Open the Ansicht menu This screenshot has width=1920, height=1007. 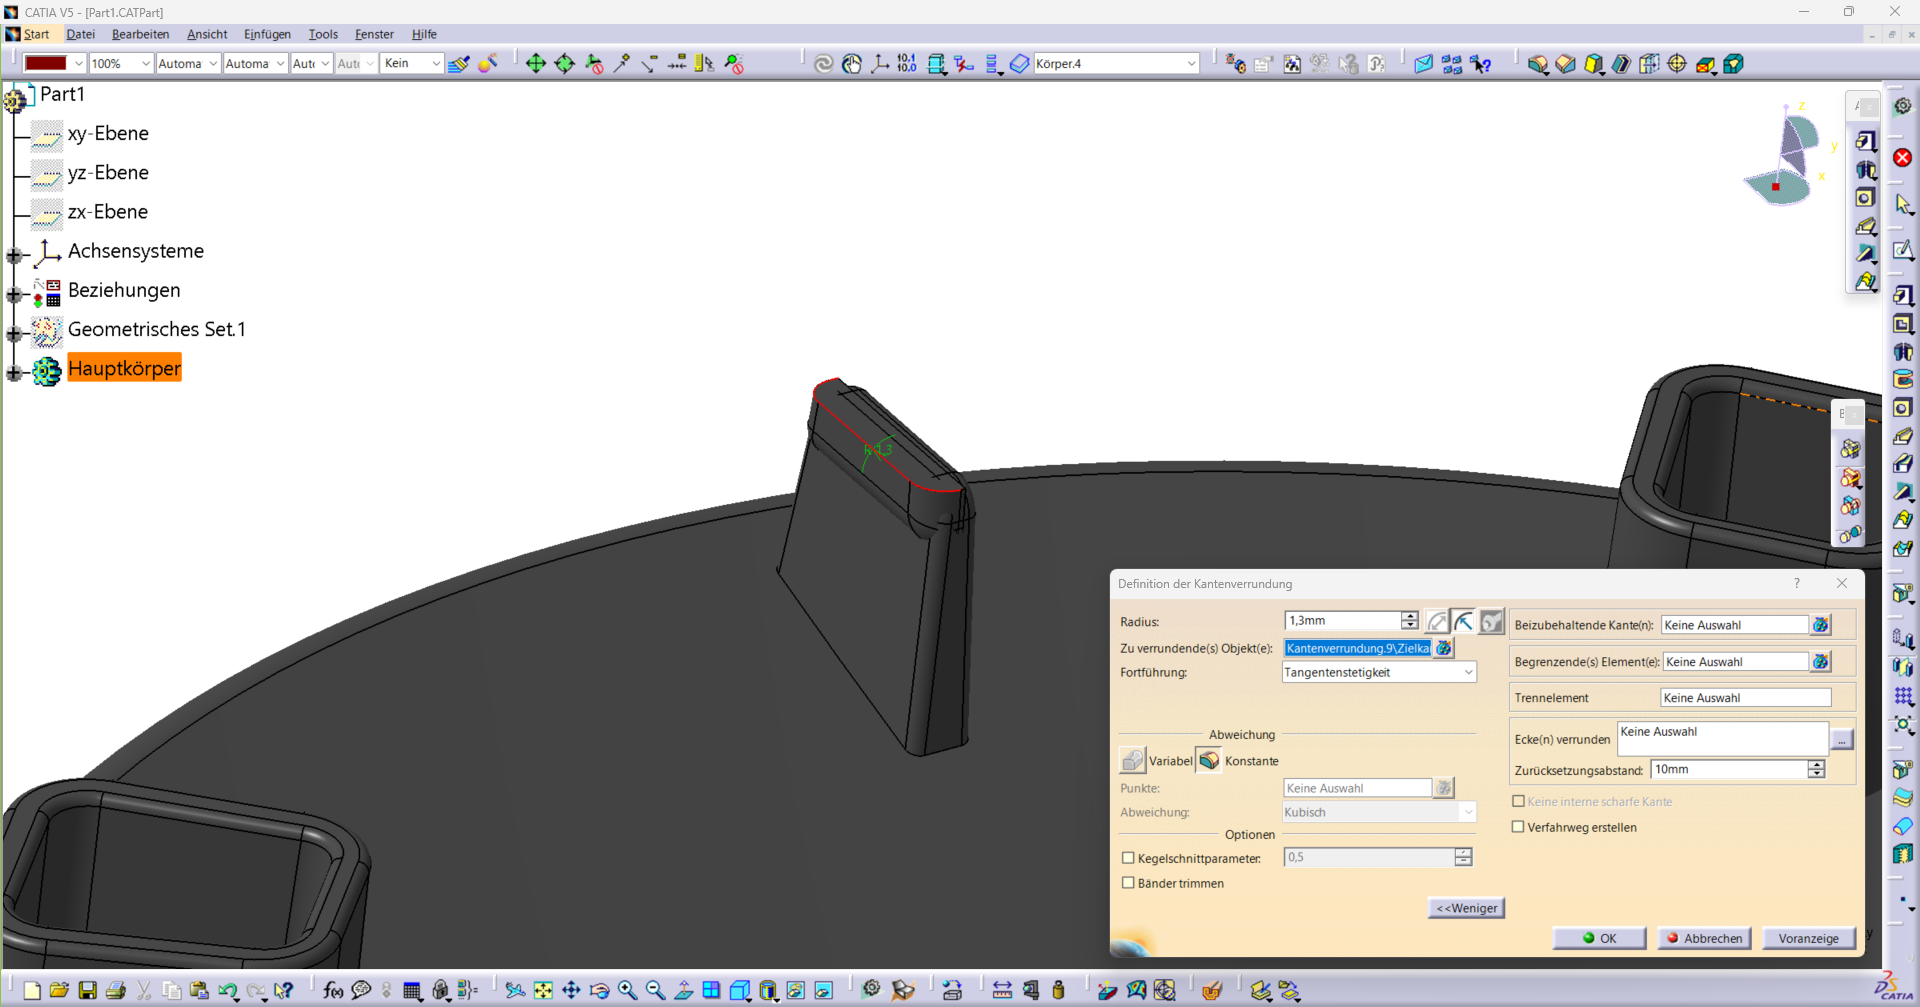point(207,34)
